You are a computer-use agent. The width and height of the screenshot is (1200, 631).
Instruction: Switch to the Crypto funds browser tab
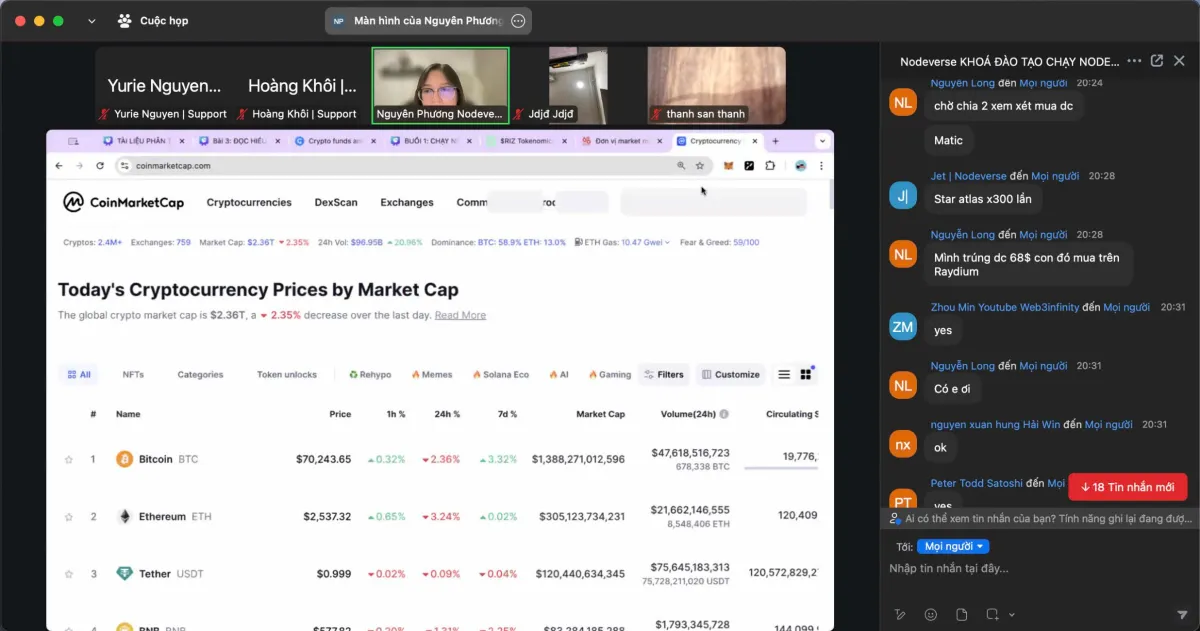(x=335, y=141)
